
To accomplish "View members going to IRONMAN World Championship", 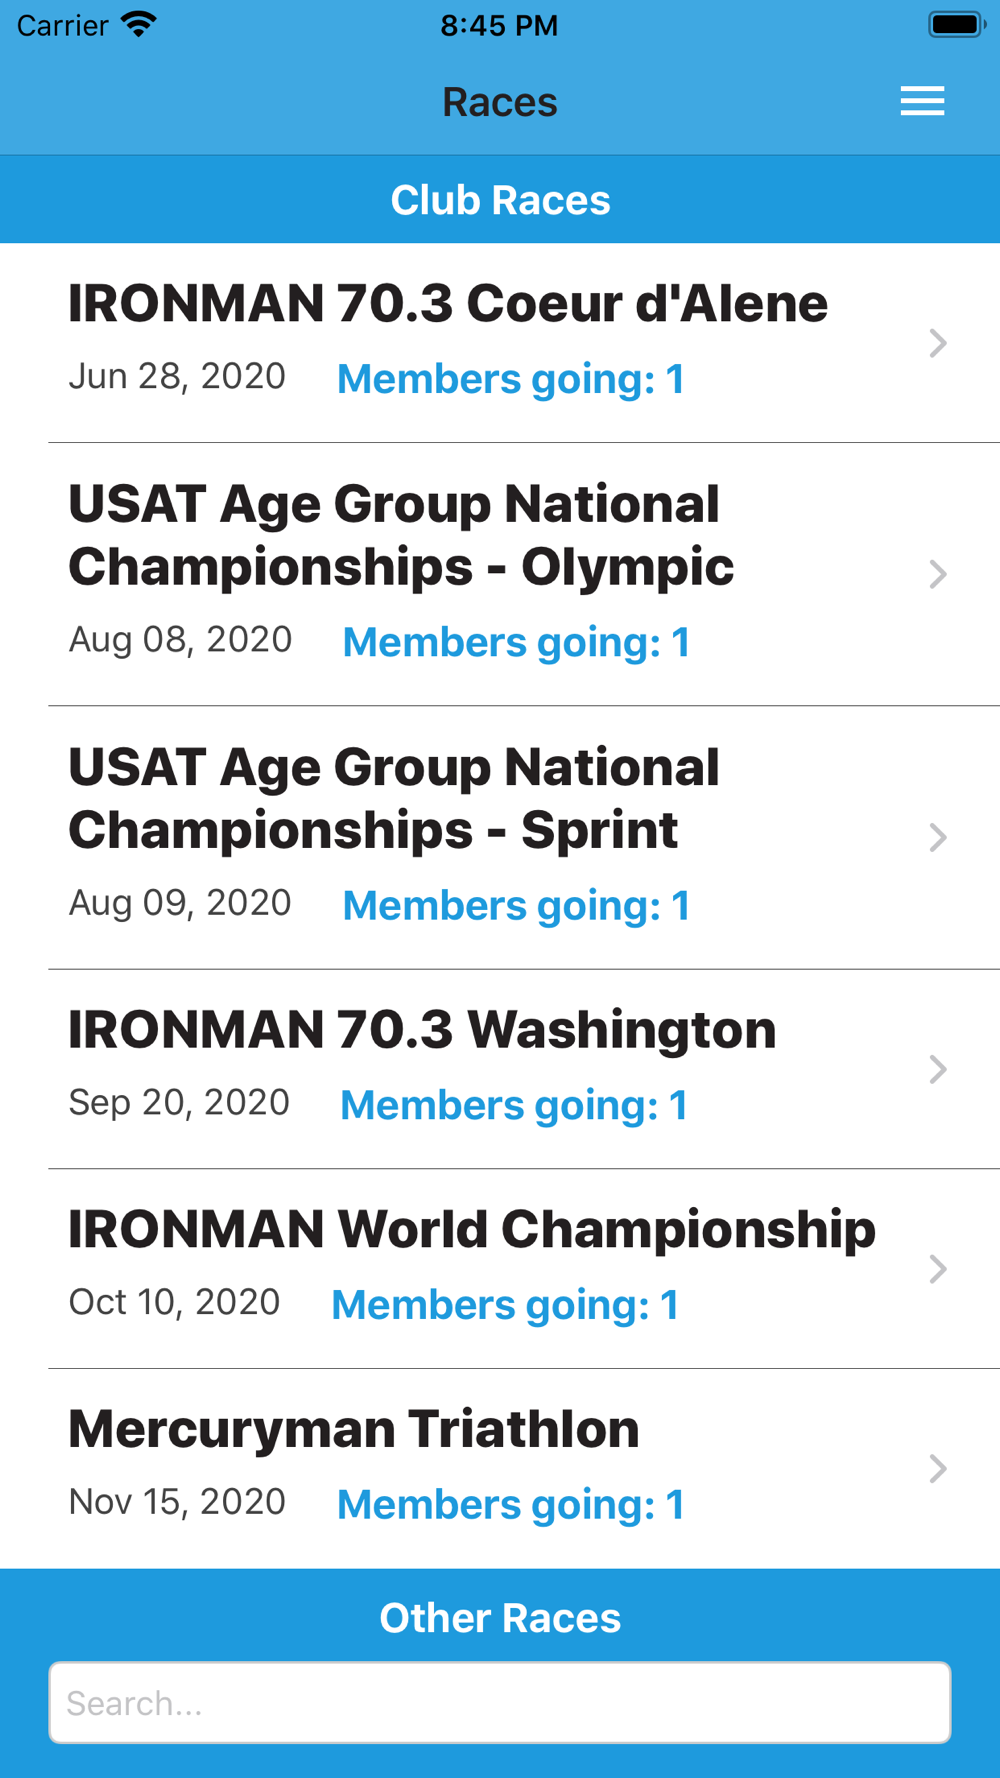I will pos(505,1305).
